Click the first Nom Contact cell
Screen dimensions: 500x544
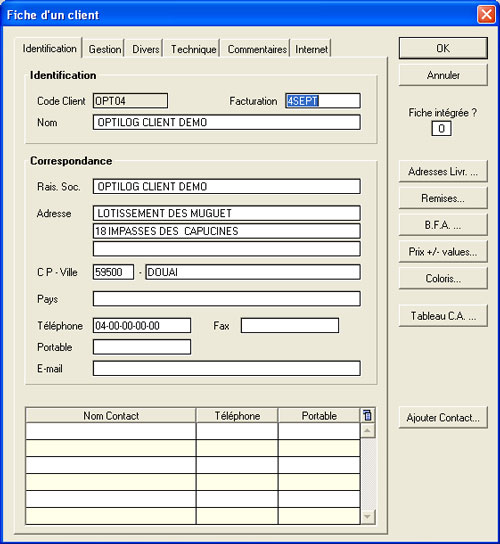pyautogui.click(x=111, y=431)
